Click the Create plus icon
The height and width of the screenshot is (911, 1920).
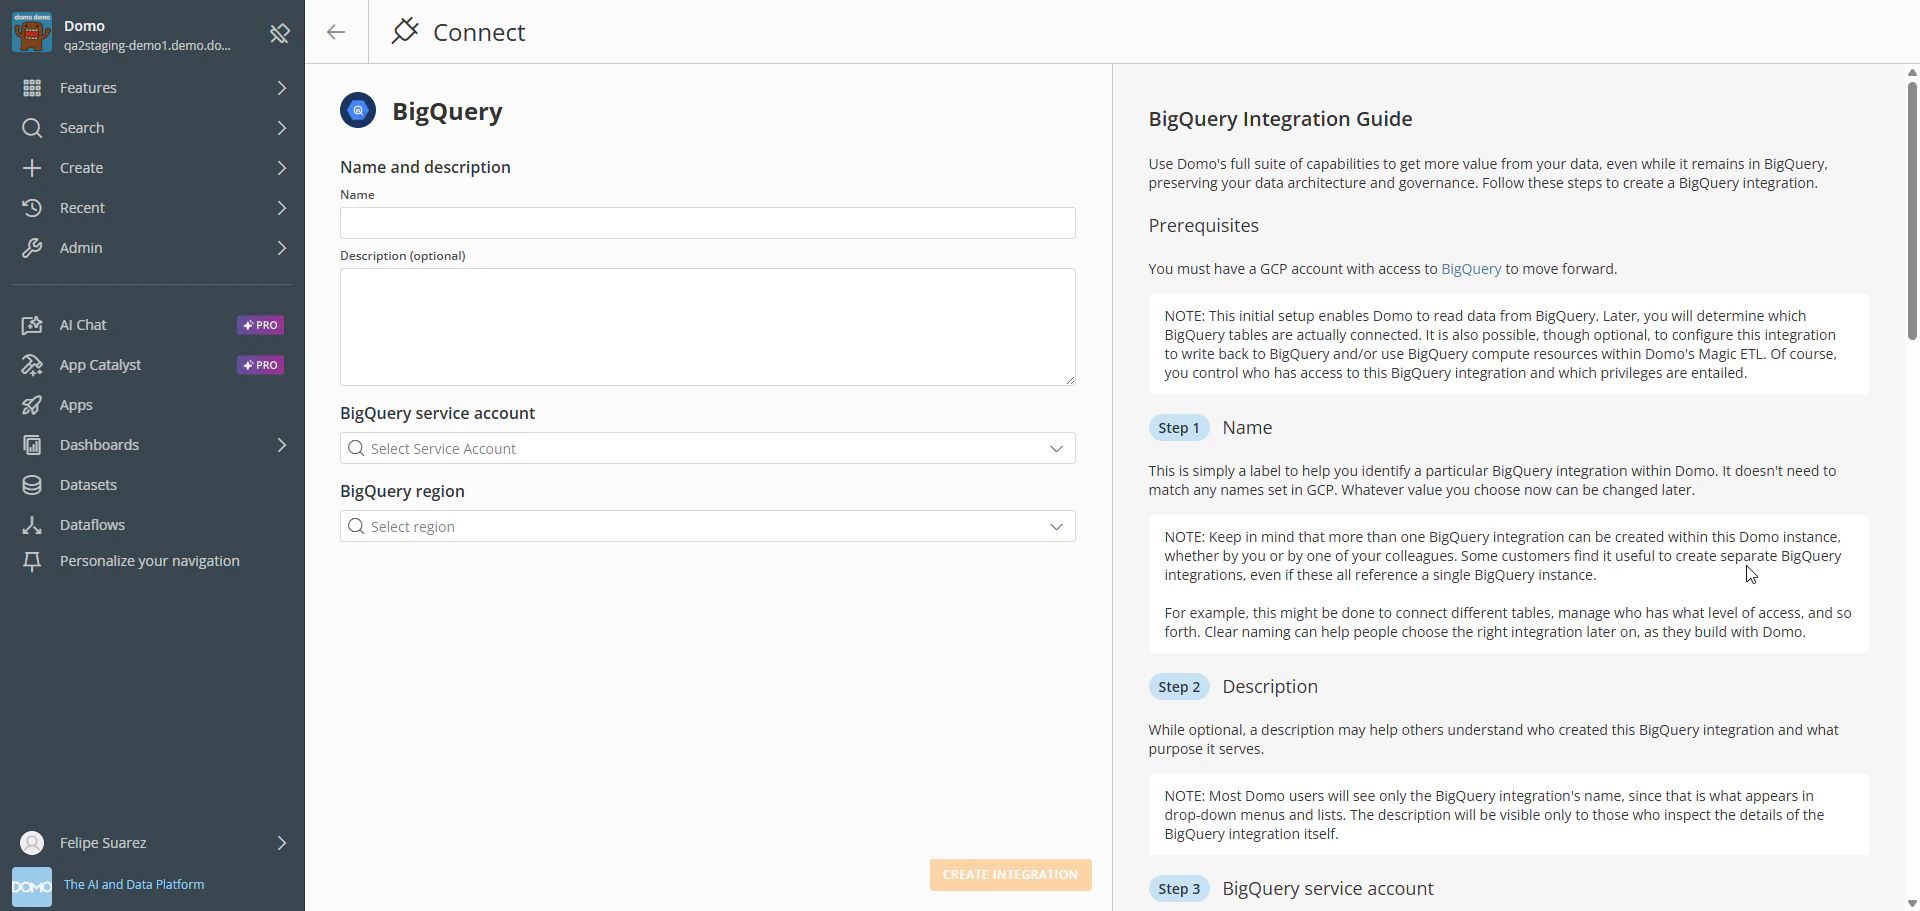click(32, 168)
